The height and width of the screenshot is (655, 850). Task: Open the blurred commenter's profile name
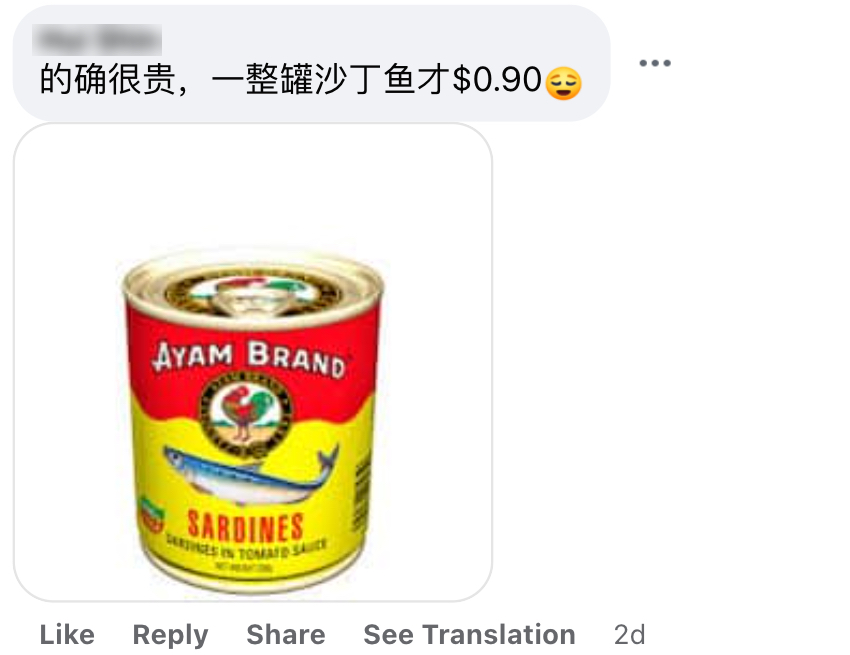click(97, 40)
